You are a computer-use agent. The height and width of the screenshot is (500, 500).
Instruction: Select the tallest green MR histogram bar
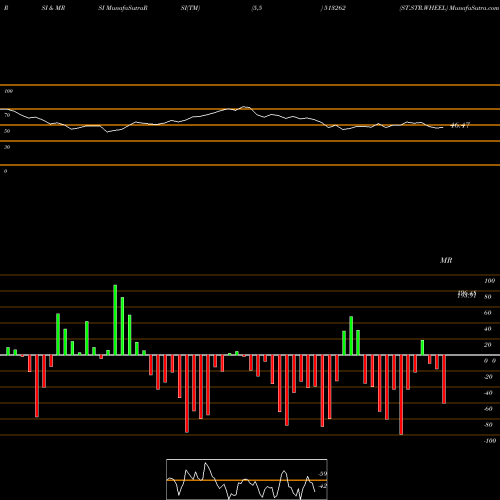[115, 320]
